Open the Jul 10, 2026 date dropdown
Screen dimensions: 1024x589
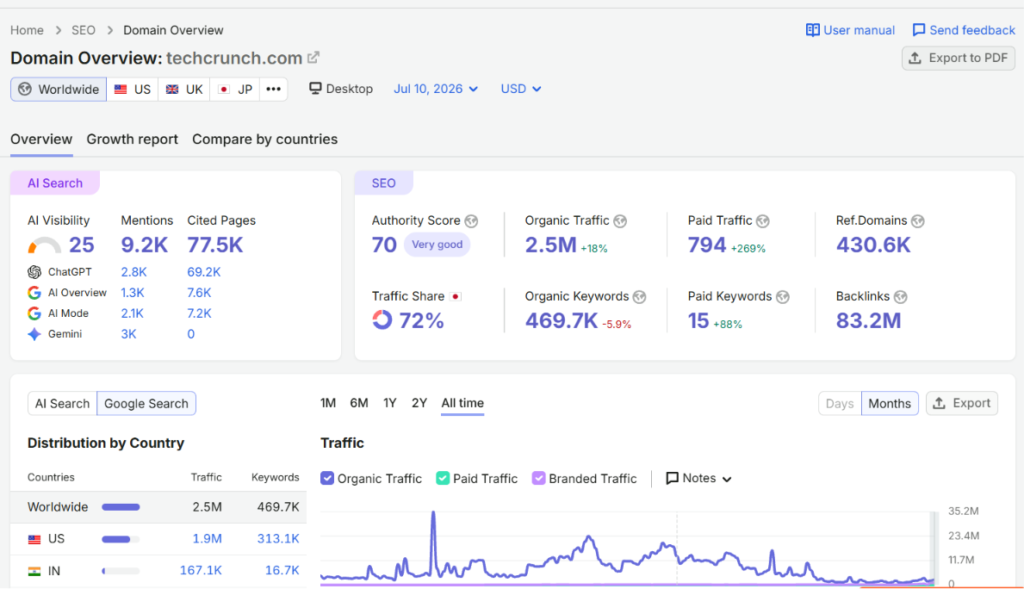[436, 89]
